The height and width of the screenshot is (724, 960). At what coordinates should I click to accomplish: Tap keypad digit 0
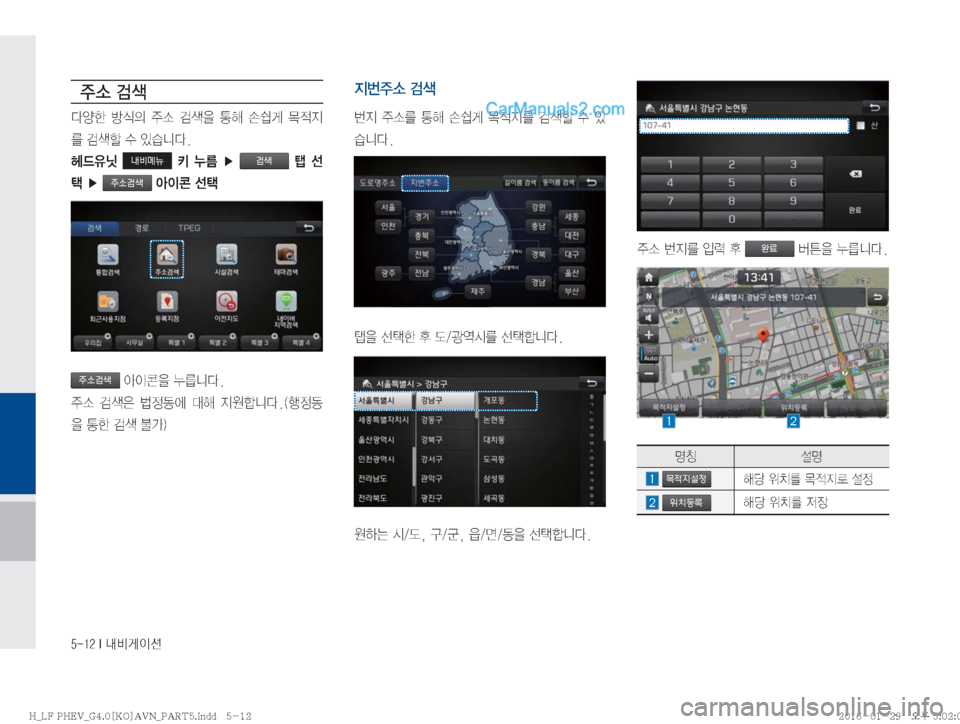tap(732, 219)
